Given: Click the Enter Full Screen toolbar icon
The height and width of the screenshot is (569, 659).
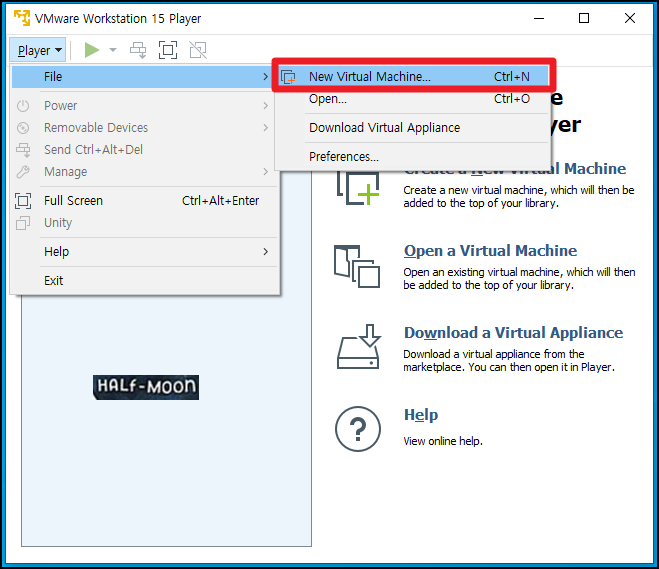Looking at the screenshot, I should 168,50.
